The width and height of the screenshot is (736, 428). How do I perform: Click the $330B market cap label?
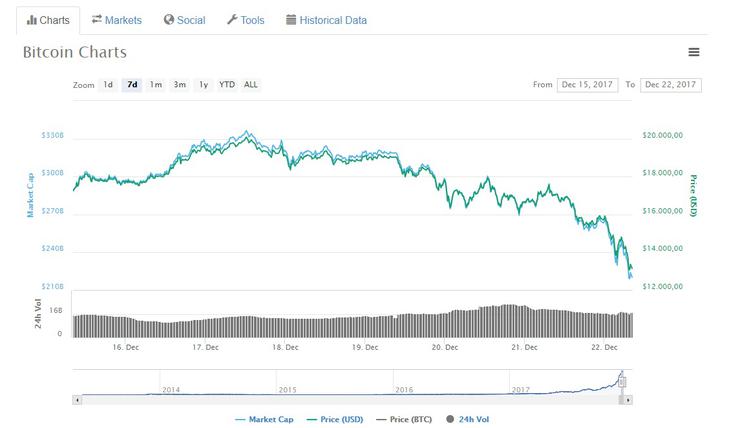(x=52, y=135)
